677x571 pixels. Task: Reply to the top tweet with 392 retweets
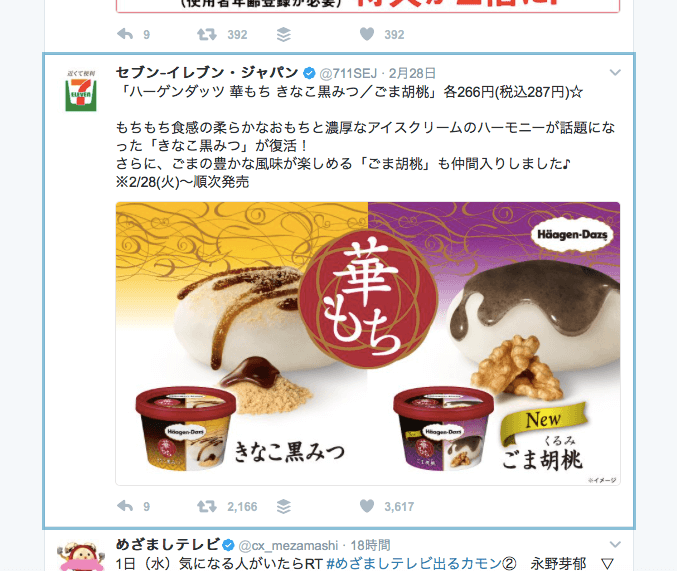click(125, 34)
